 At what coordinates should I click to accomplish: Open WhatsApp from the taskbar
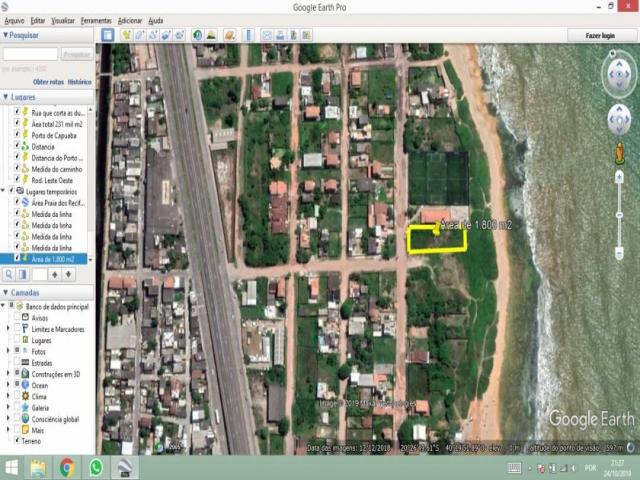click(x=96, y=467)
